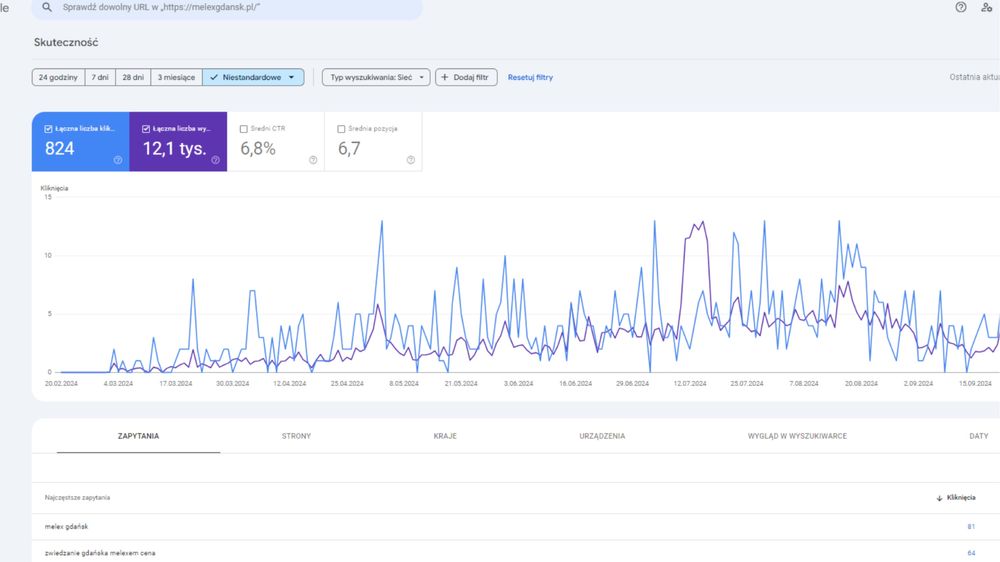Select the 28 dni date range button

pos(132,77)
